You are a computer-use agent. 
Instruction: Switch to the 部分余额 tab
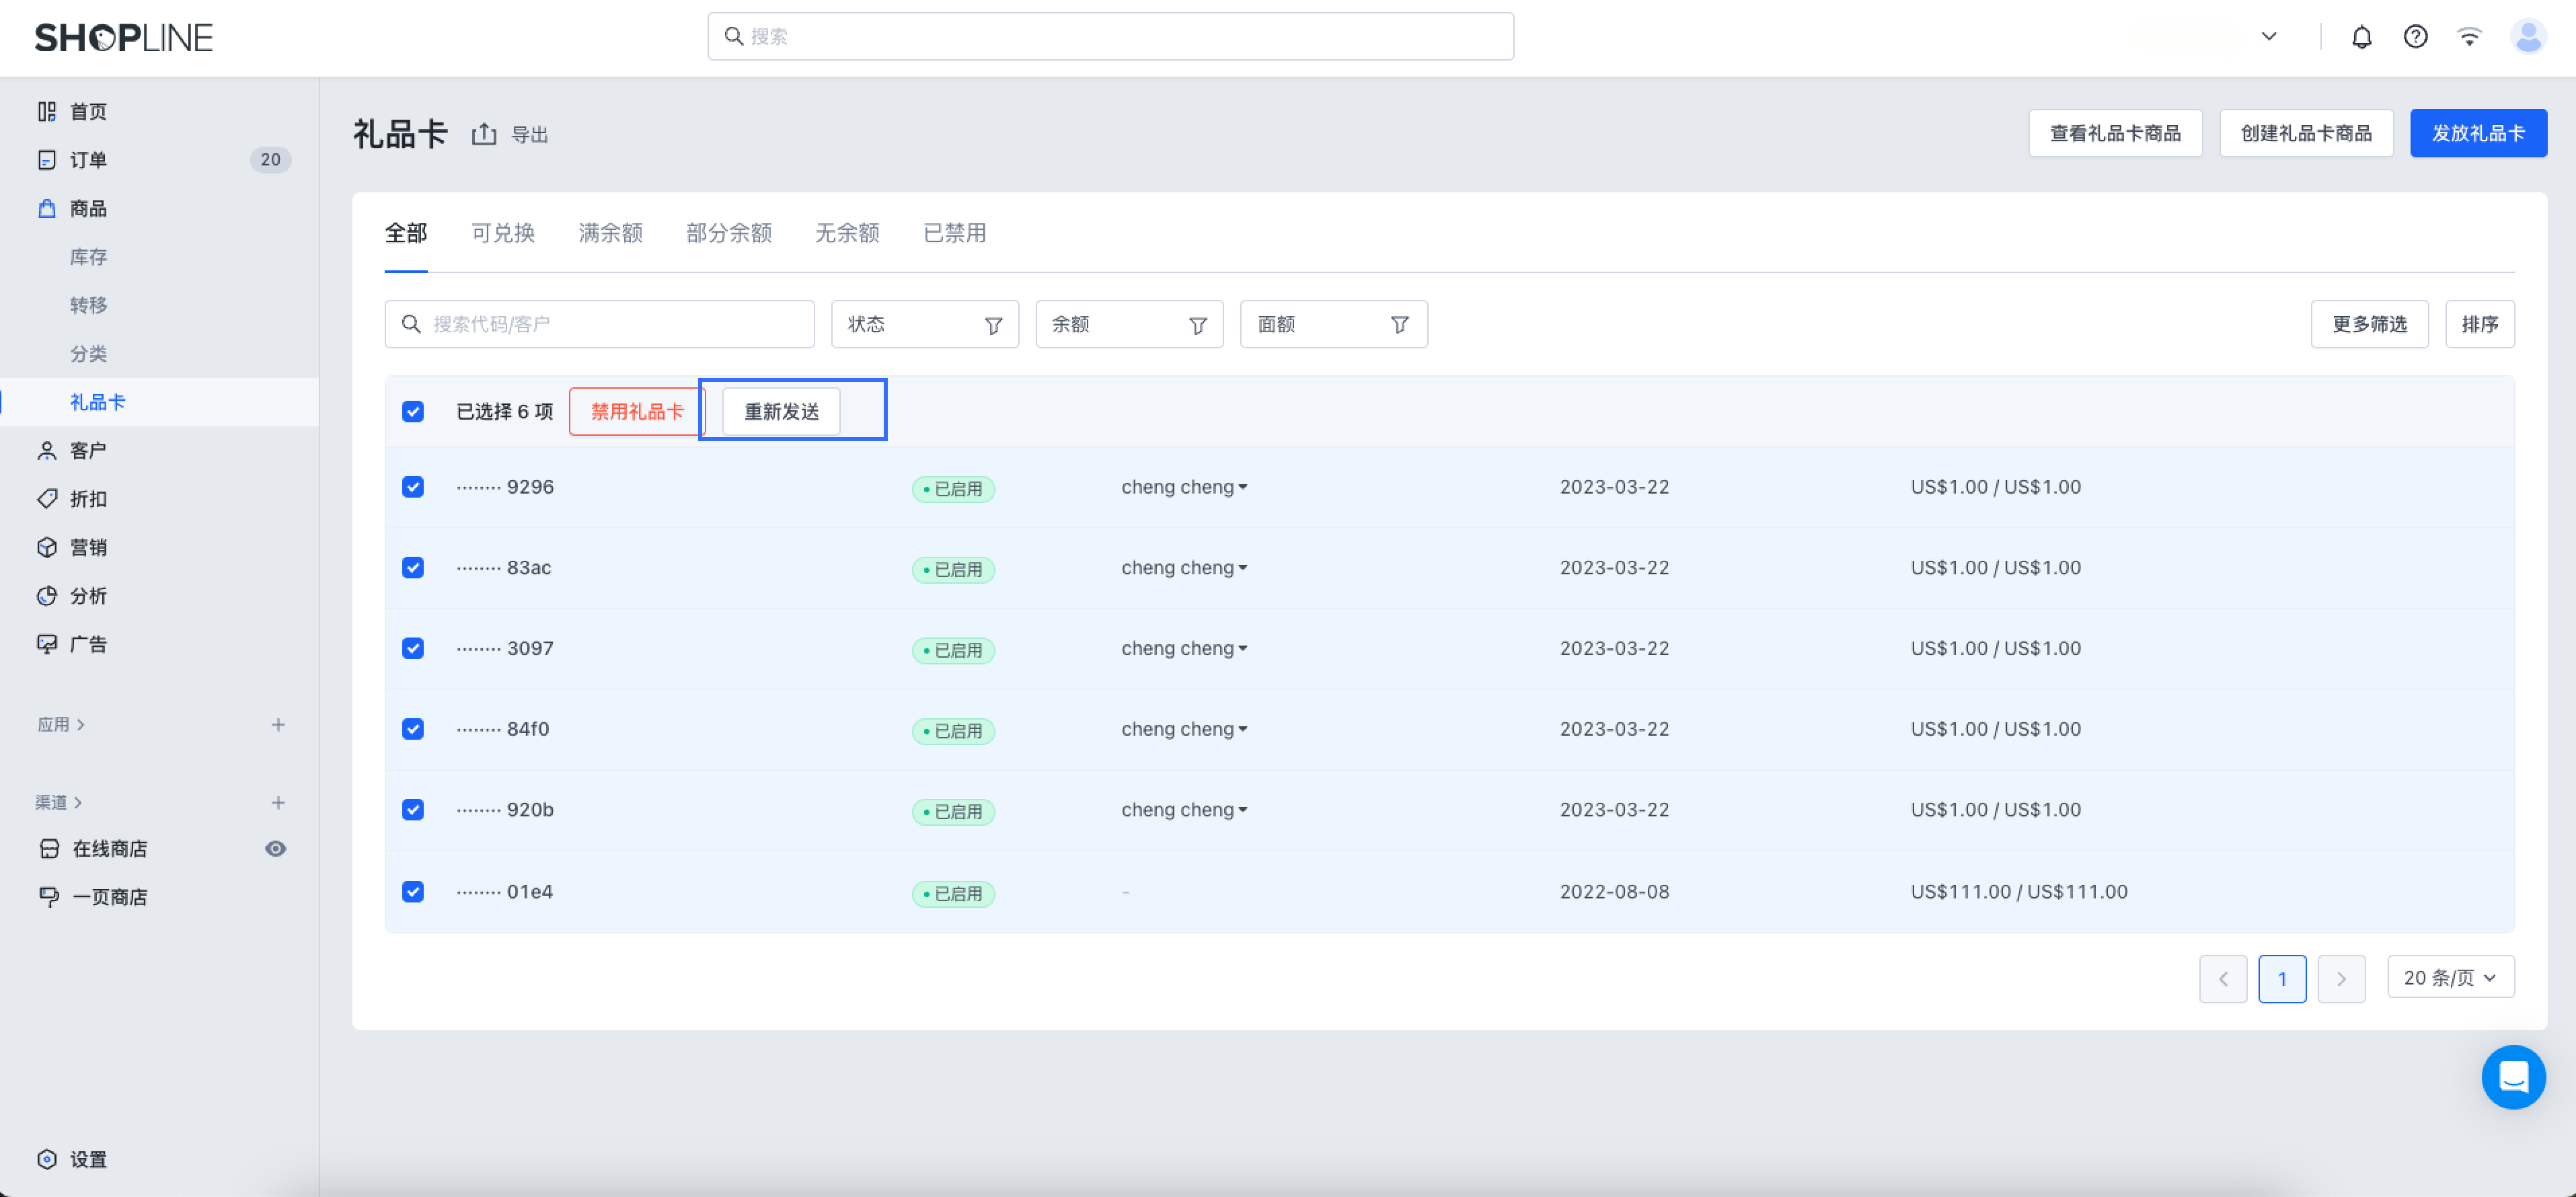click(x=729, y=233)
